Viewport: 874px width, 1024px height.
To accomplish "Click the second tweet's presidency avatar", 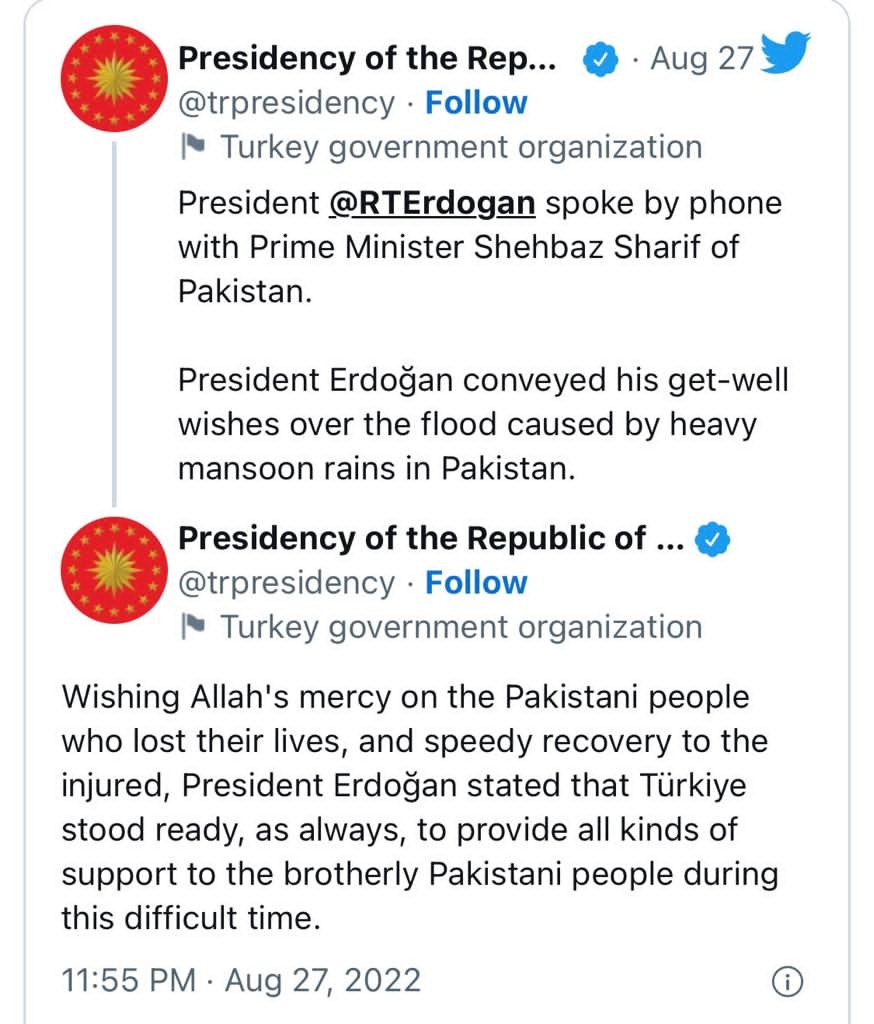I will pyautogui.click(x=114, y=570).
